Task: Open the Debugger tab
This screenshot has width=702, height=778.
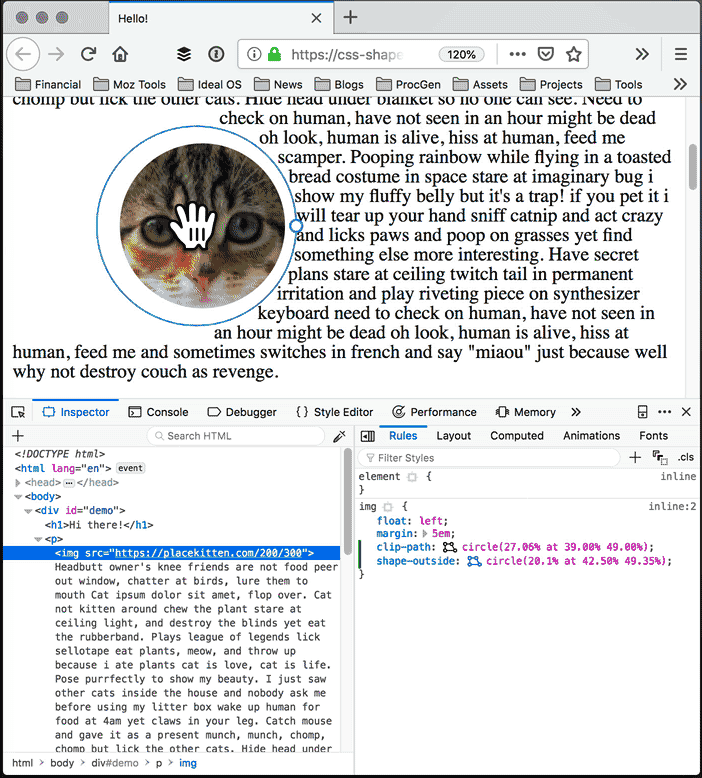Action: pos(242,412)
